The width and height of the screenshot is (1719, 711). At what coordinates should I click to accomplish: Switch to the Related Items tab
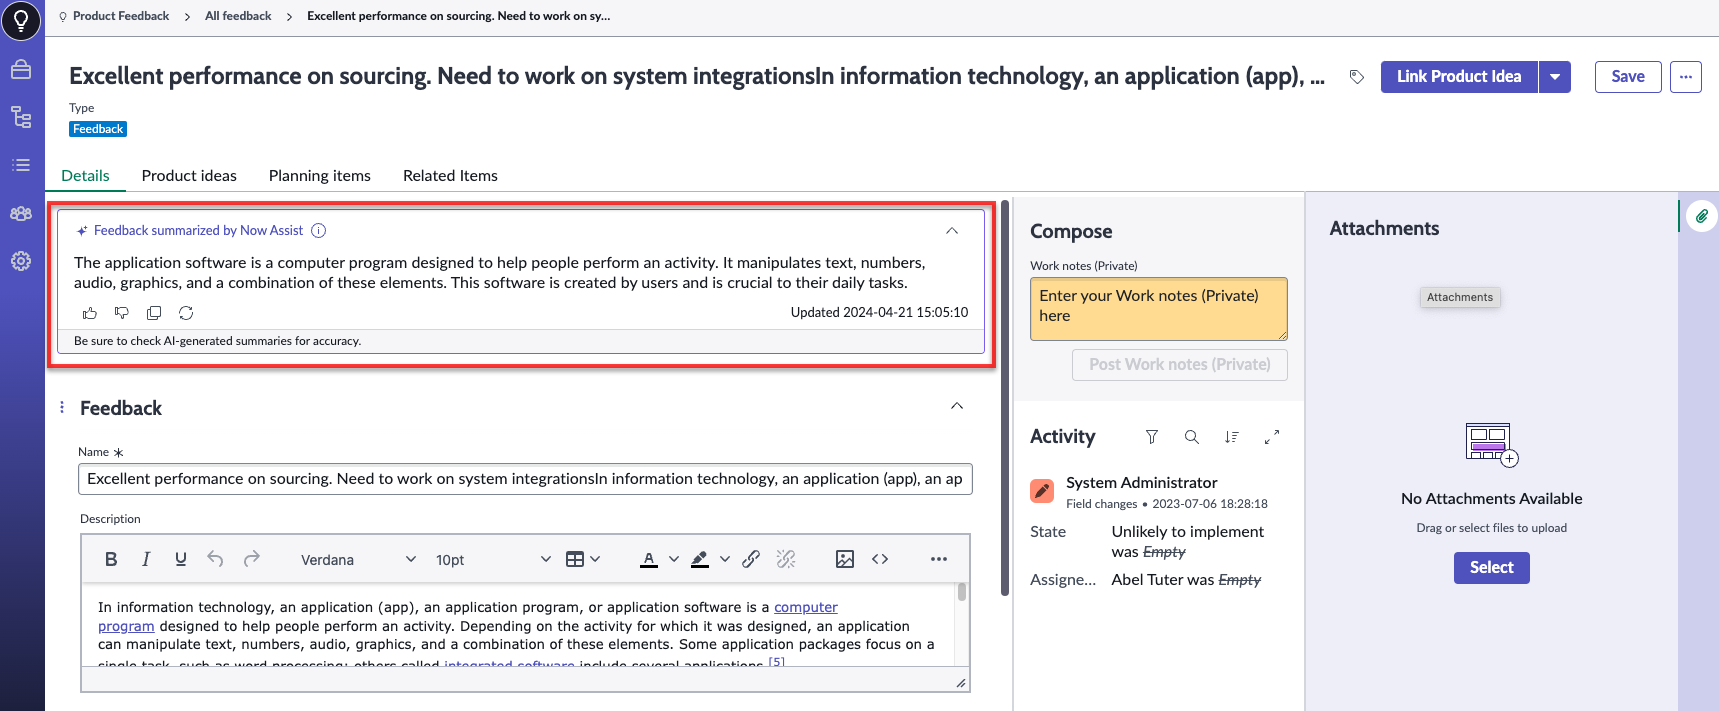click(x=450, y=175)
